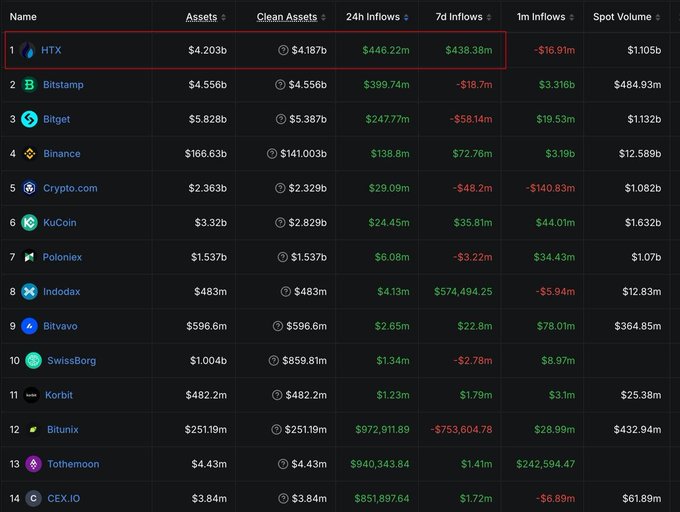Viewport: 680px width, 512px height.
Task: Click the Korbit logo icon
Action: [31, 395]
